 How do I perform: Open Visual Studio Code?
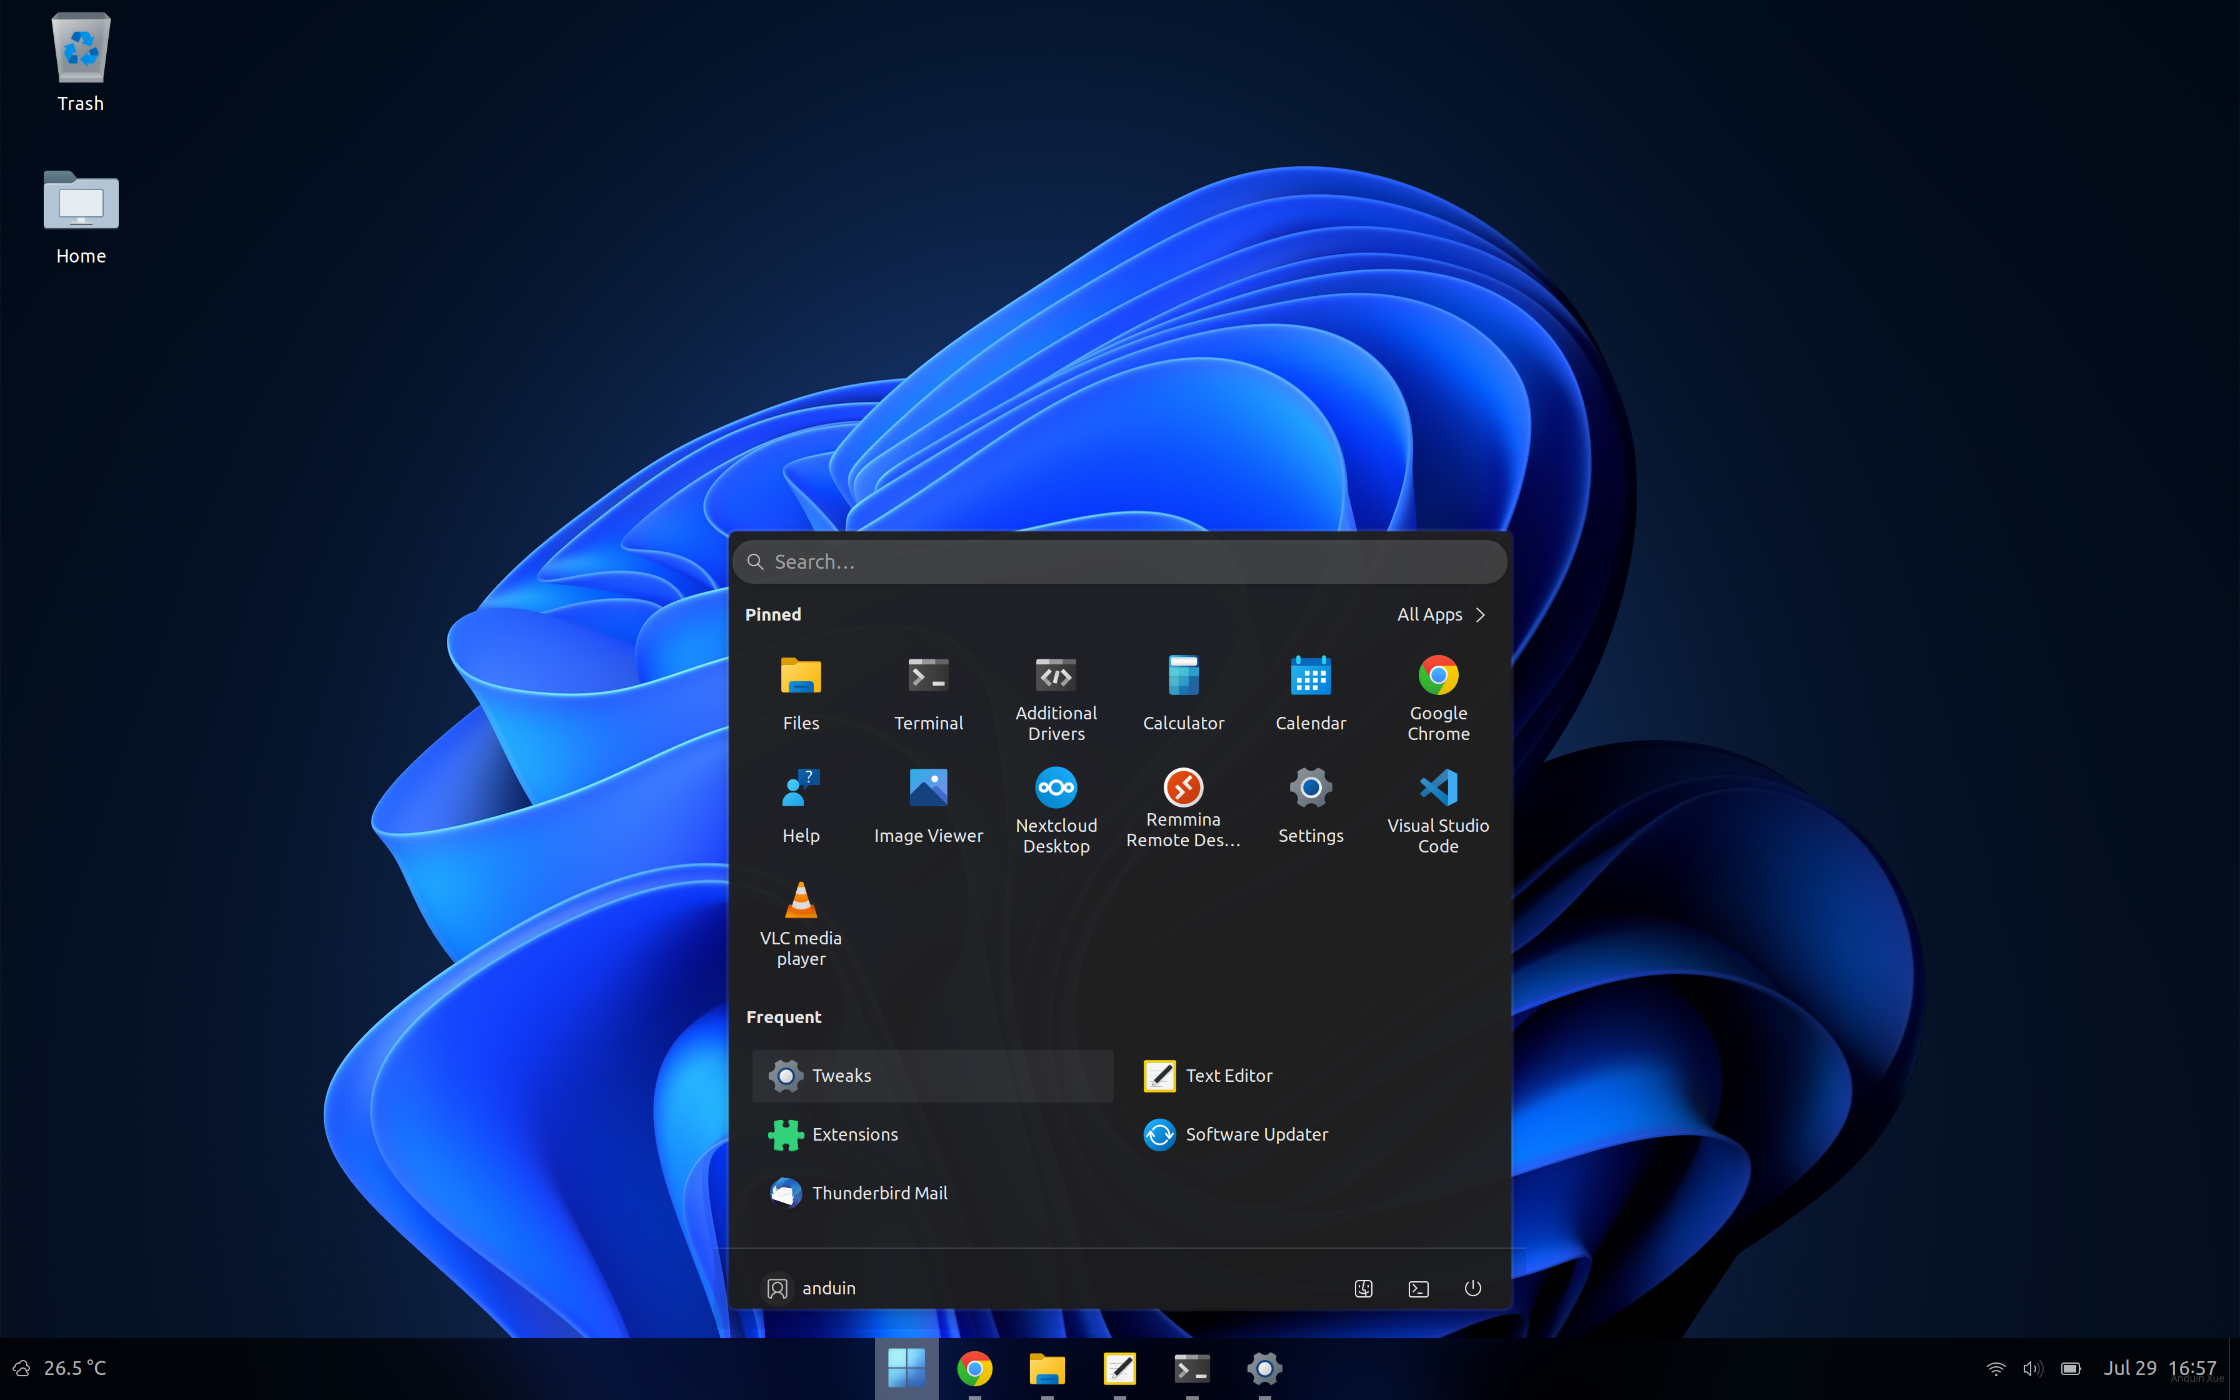(1438, 808)
